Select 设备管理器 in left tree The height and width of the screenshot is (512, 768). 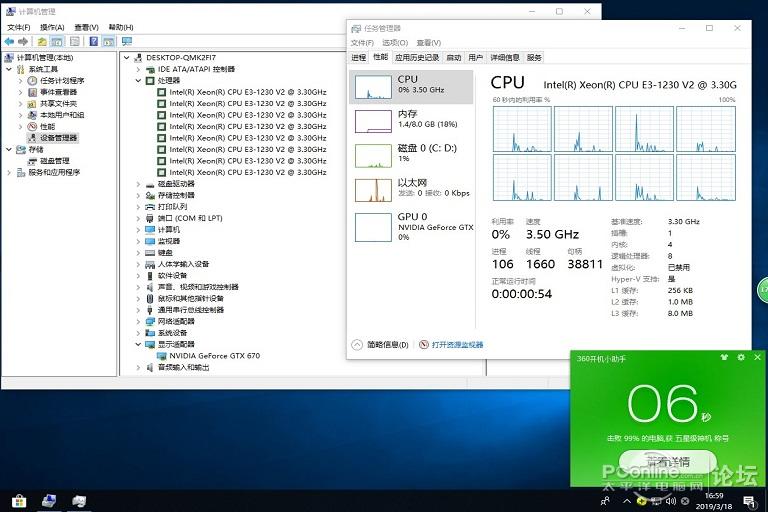pos(58,138)
